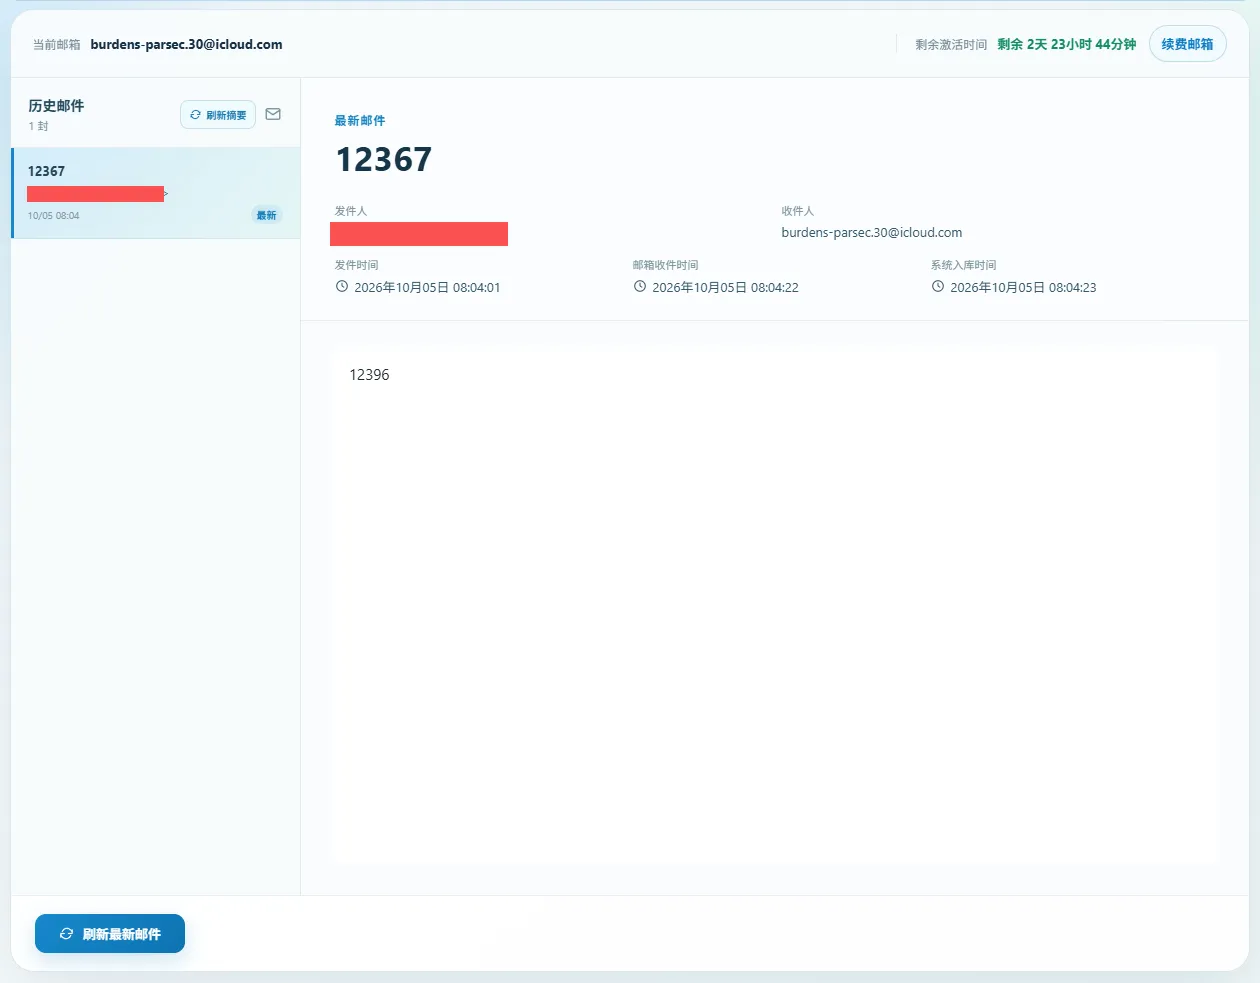The image size is (1260, 983).
Task: Click the 最新 badge on the email item
Action: click(x=266, y=215)
